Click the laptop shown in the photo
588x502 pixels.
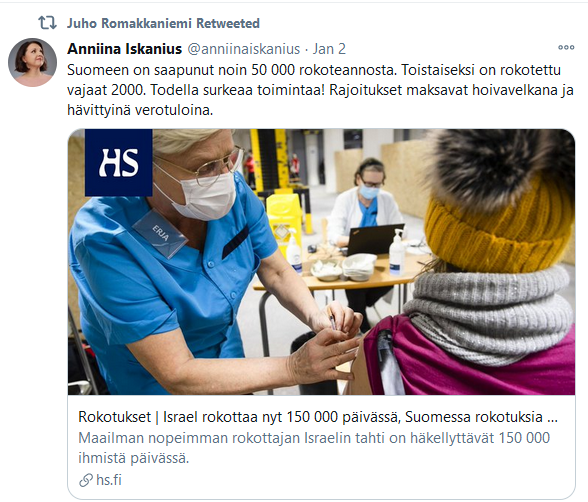click(375, 240)
